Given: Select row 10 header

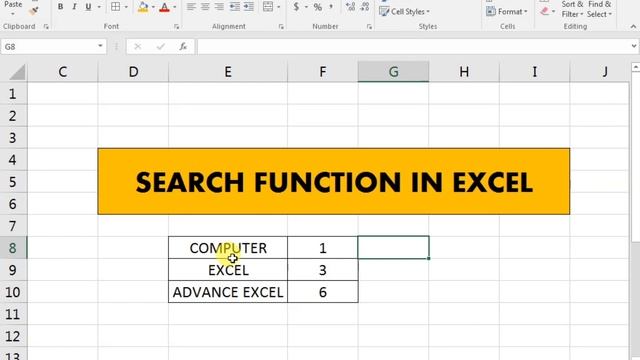Looking at the screenshot, I should click(13, 292).
